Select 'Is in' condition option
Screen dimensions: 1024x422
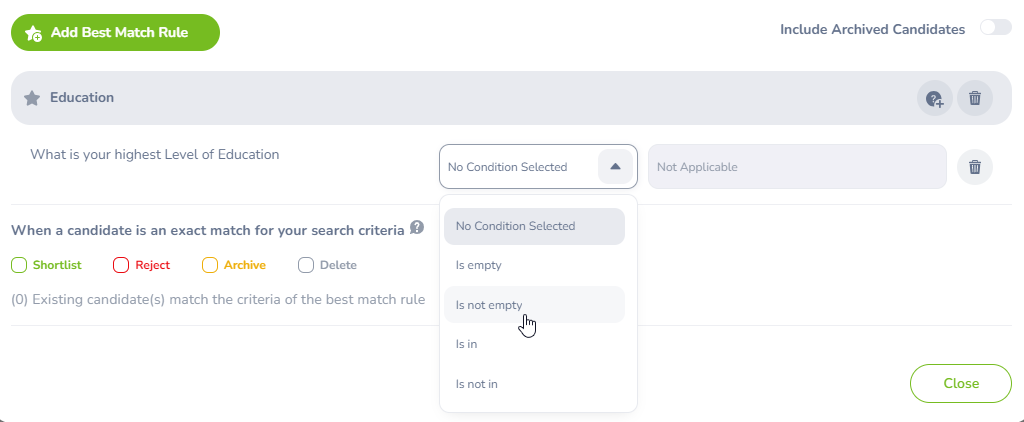(466, 344)
